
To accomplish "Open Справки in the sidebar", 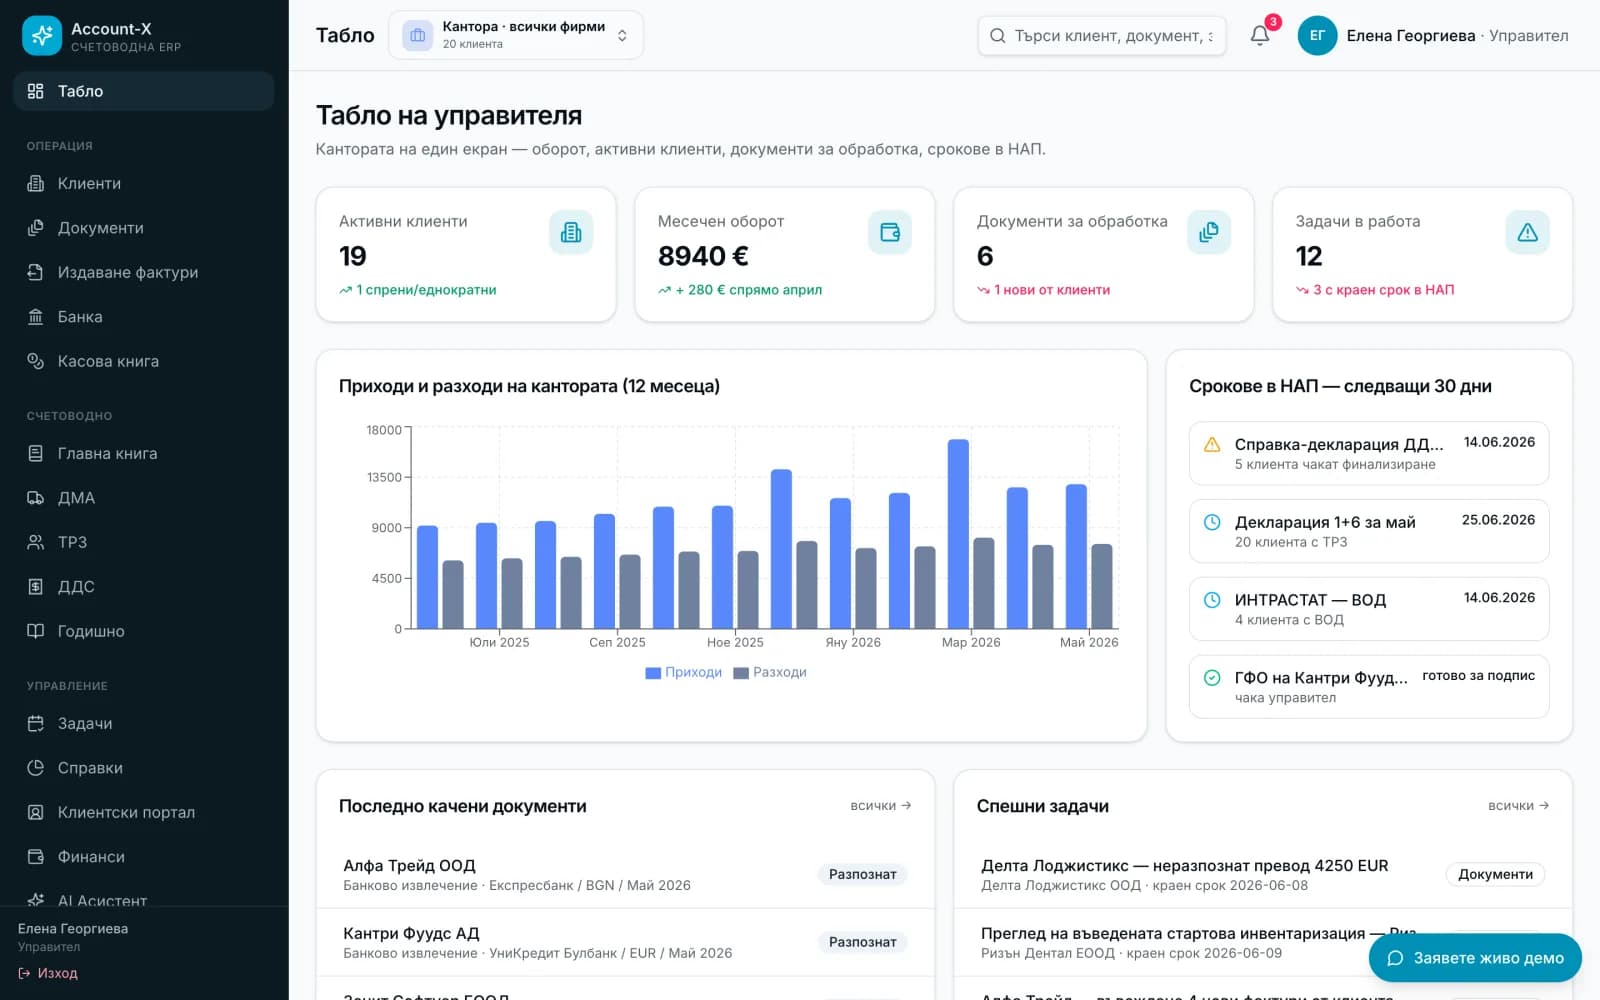I will (144, 768).
